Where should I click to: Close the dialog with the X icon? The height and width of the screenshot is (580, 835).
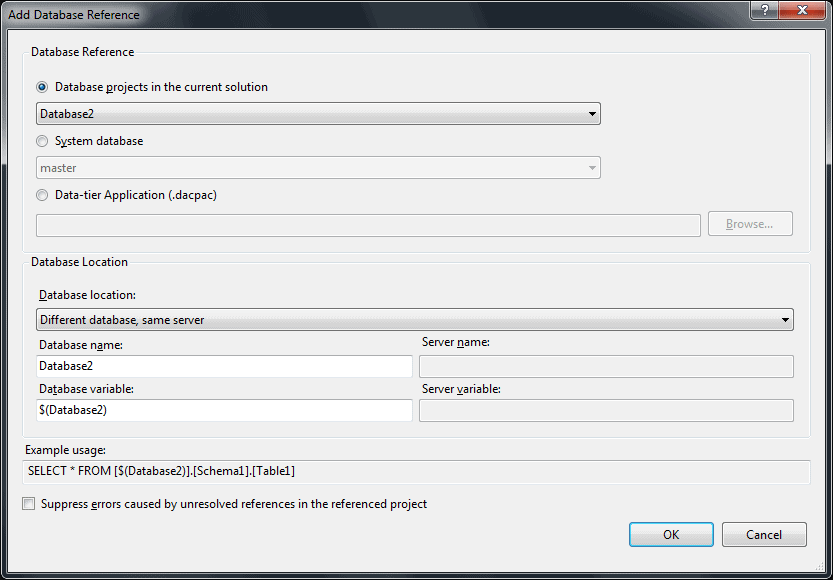point(803,10)
